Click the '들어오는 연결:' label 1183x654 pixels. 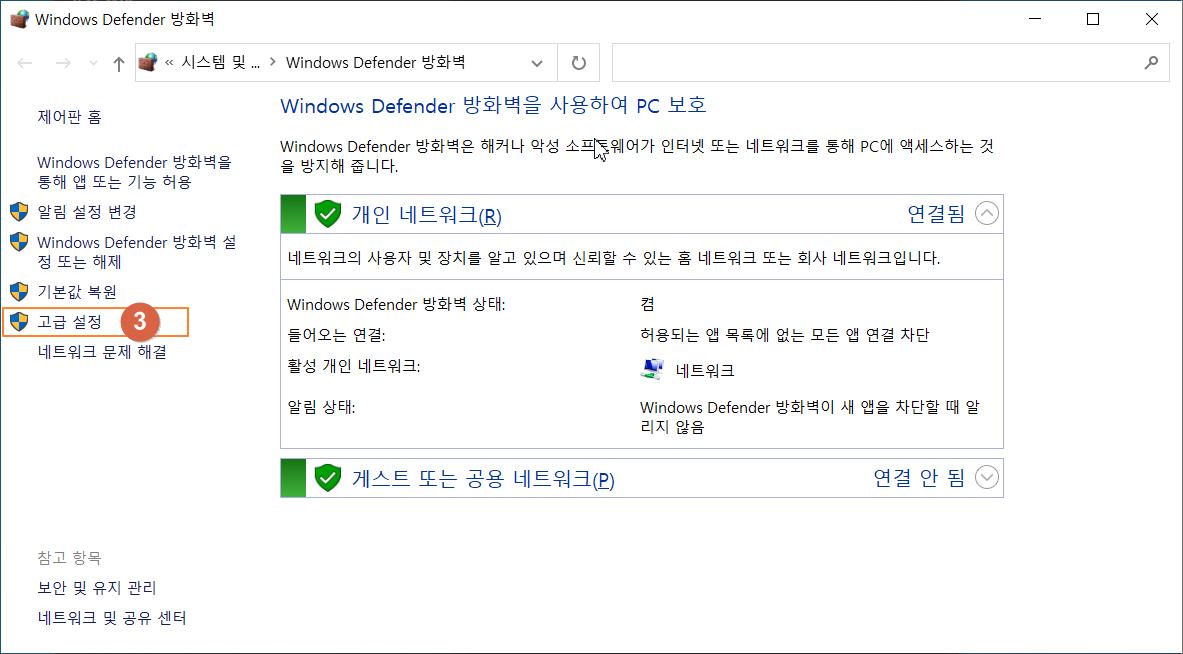(x=336, y=335)
